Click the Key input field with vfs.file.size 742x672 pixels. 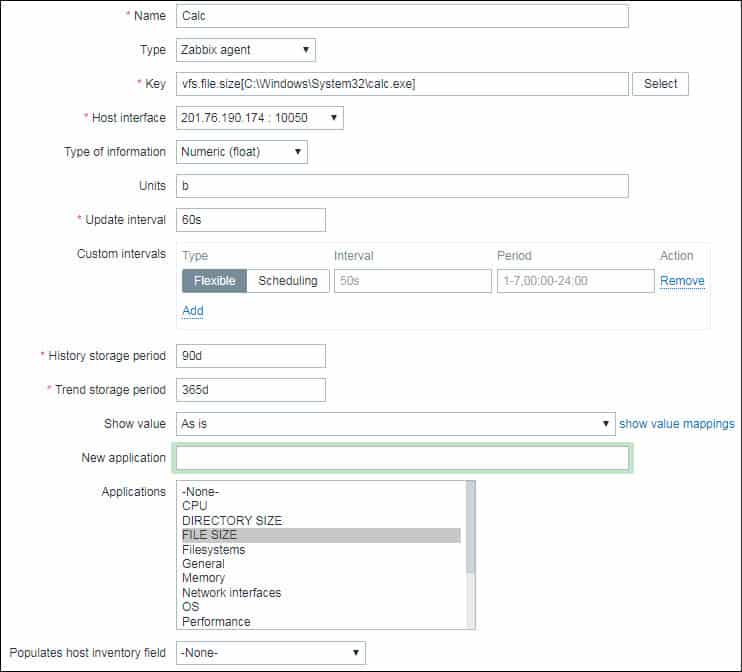tap(402, 84)
